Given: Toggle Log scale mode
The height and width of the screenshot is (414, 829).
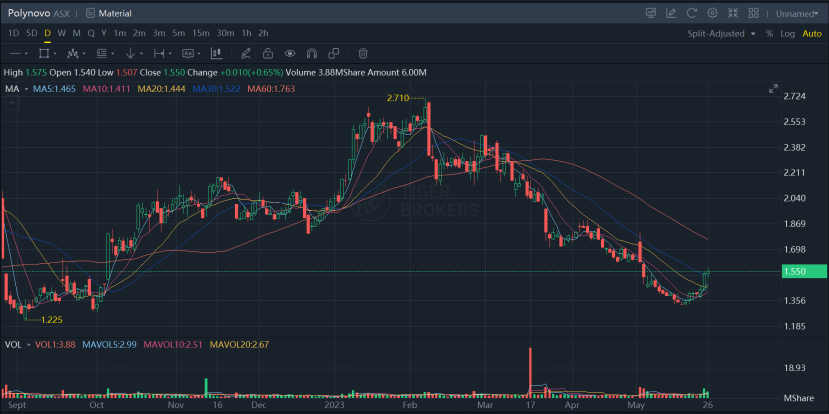Looking at the screenshot, I should (787, 33).
